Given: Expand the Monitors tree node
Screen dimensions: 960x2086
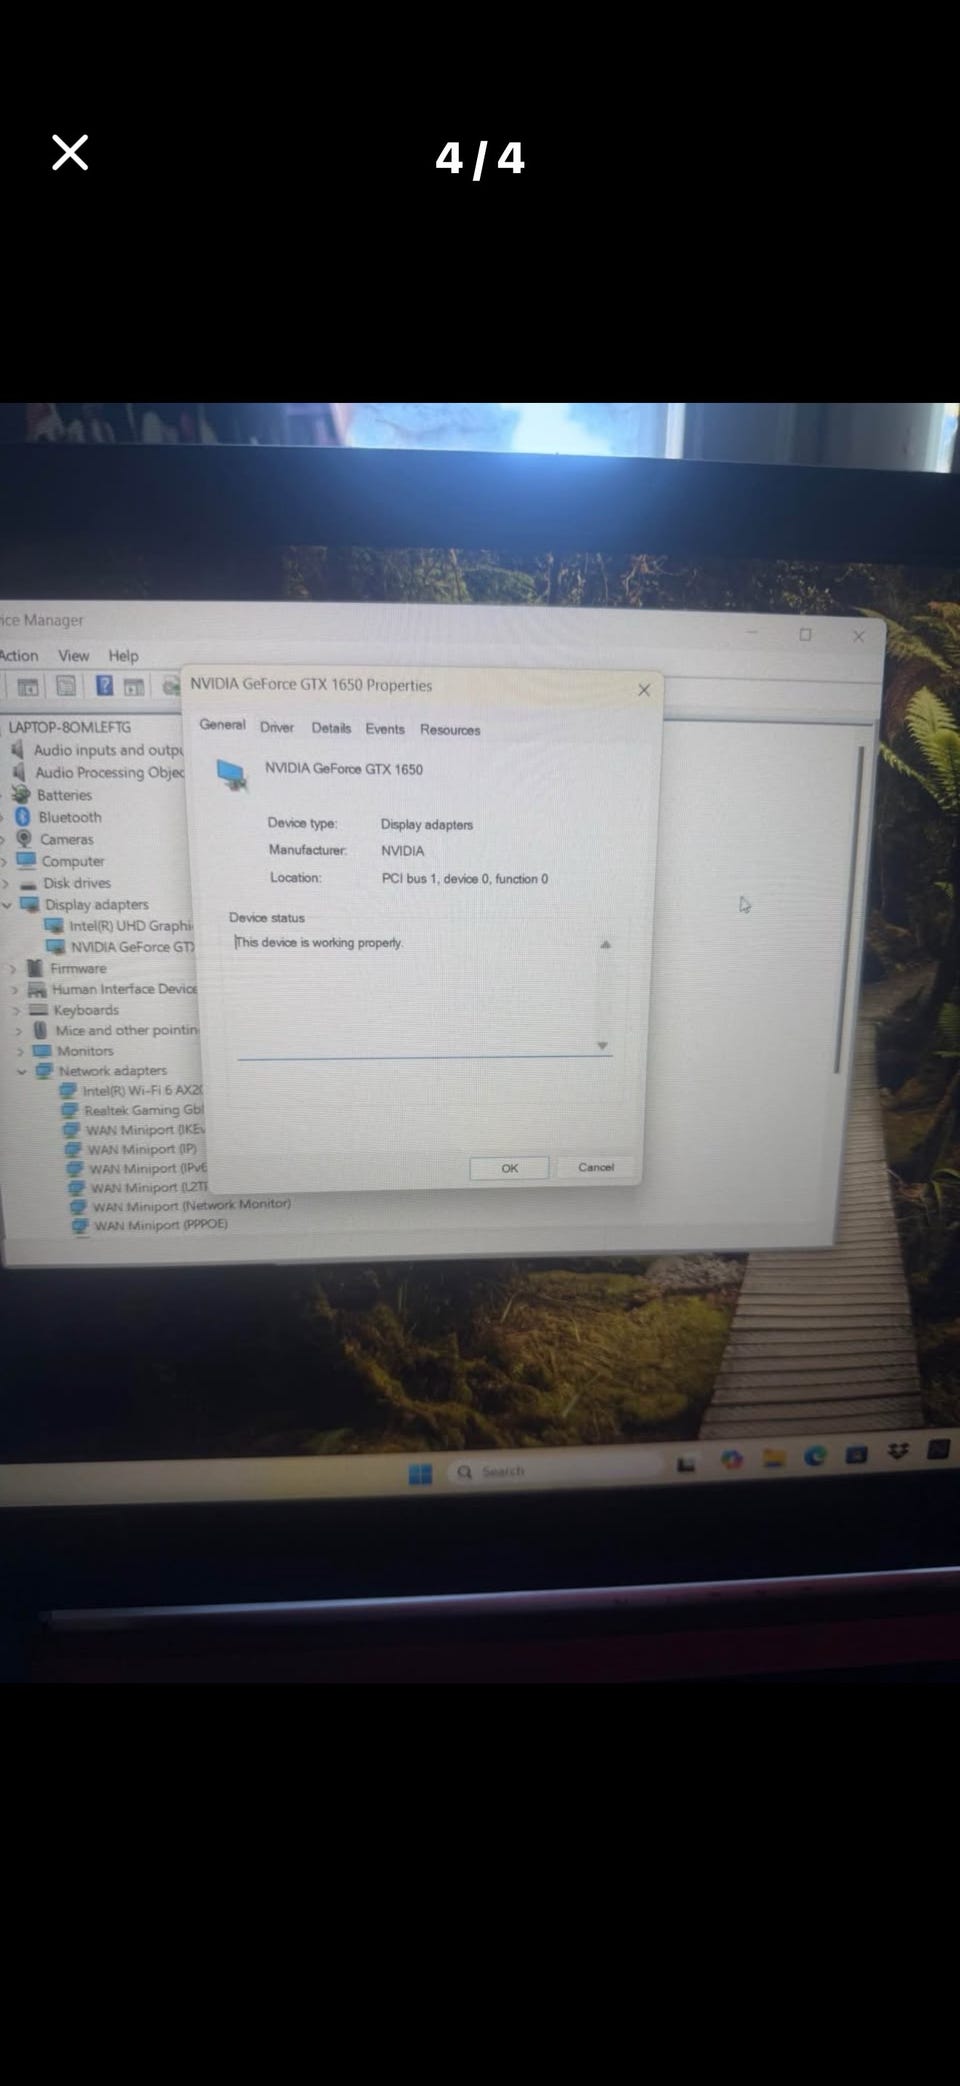Looking at the screenshot, I should click(20, 1051).
